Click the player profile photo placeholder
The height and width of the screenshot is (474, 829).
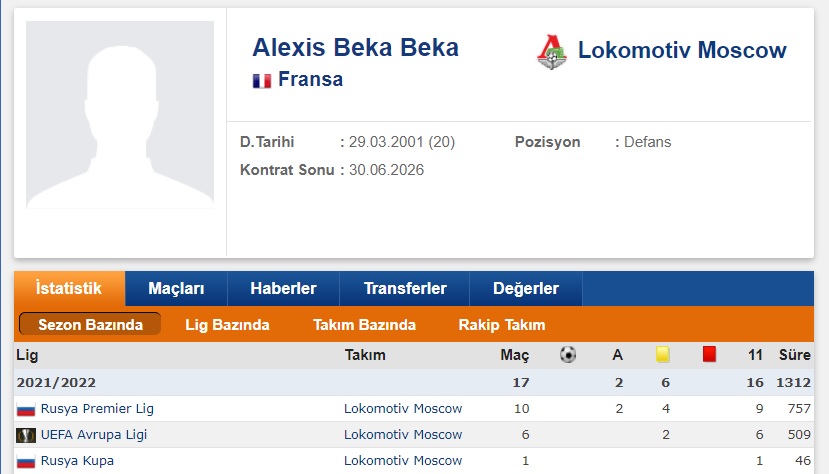pos(120,115)
